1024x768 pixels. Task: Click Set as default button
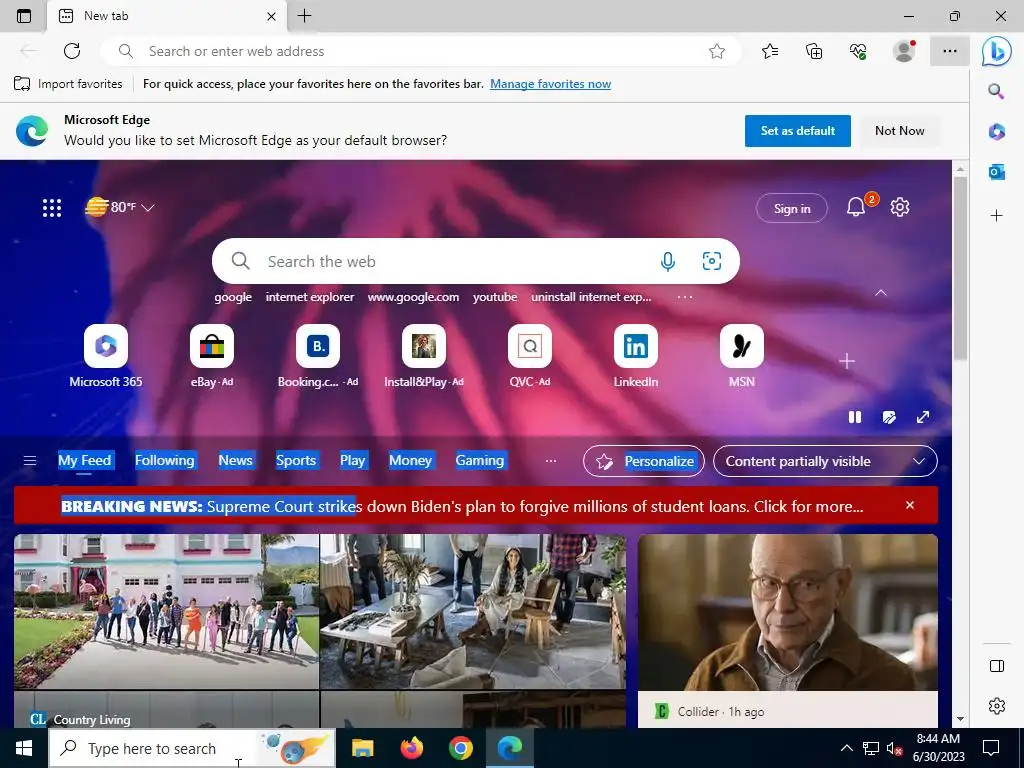pyautogui.click(x=797, y=131)
